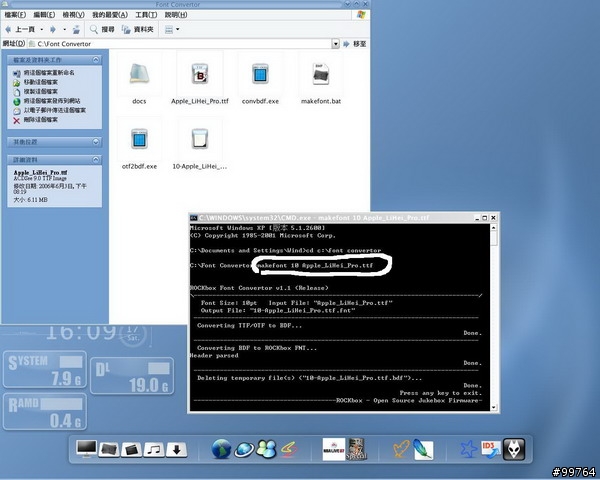The height and width of the screenshot is (480, 600).
Task: Click the CMD window title bar icon
Action: 194,218
